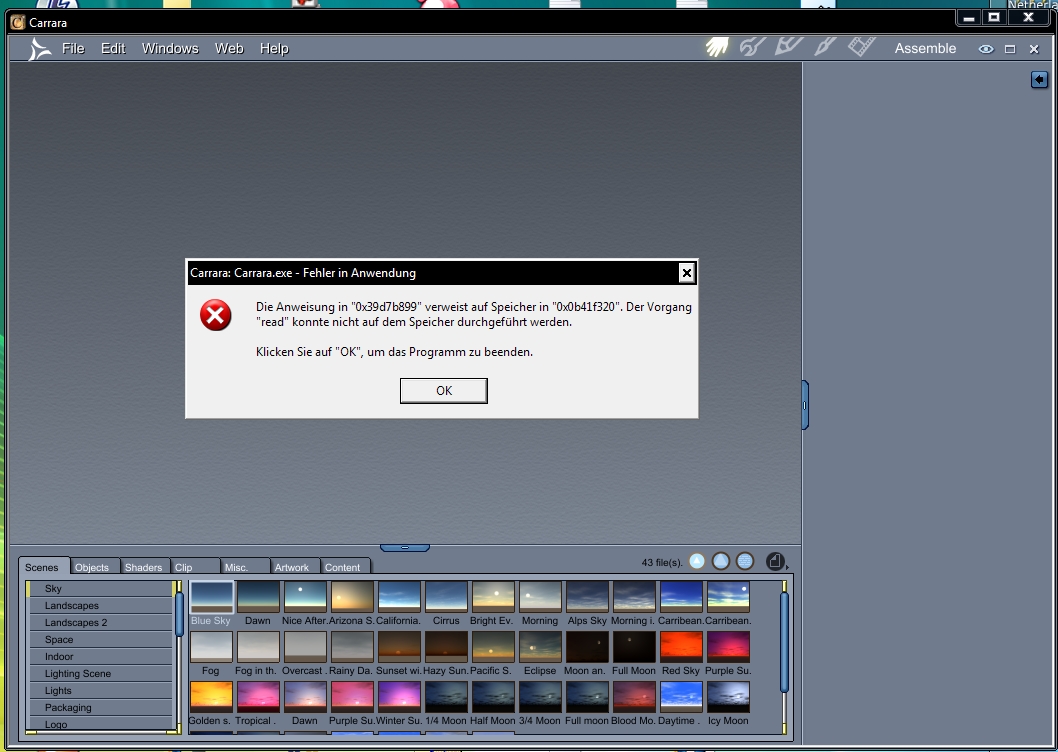The width and height of the screenshot is (1058, 752).
Task: Switch to the Model room wrench icon
Action: 752,47
